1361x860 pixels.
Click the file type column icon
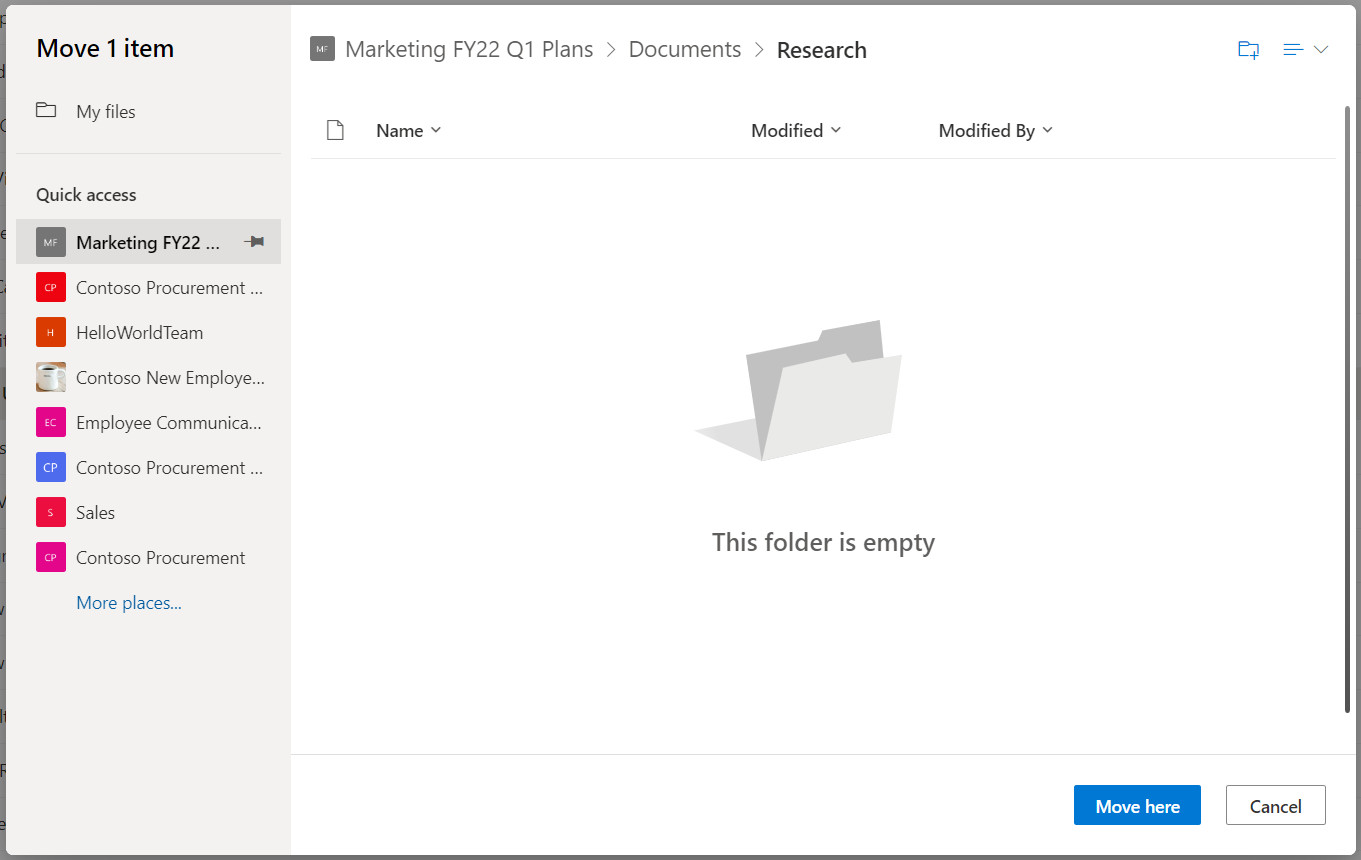(335, 131)
